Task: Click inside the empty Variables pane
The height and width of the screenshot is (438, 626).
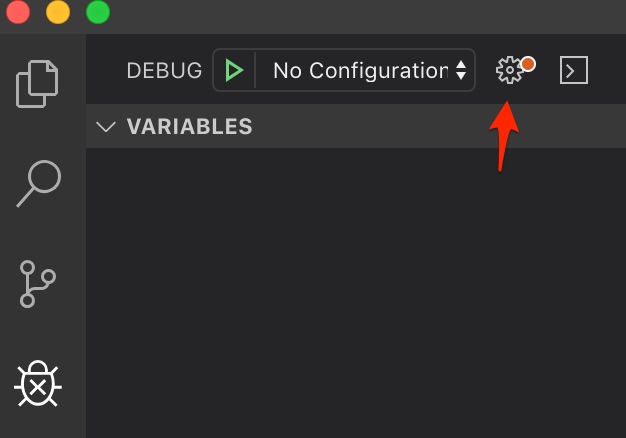Action: coord(356,293)
